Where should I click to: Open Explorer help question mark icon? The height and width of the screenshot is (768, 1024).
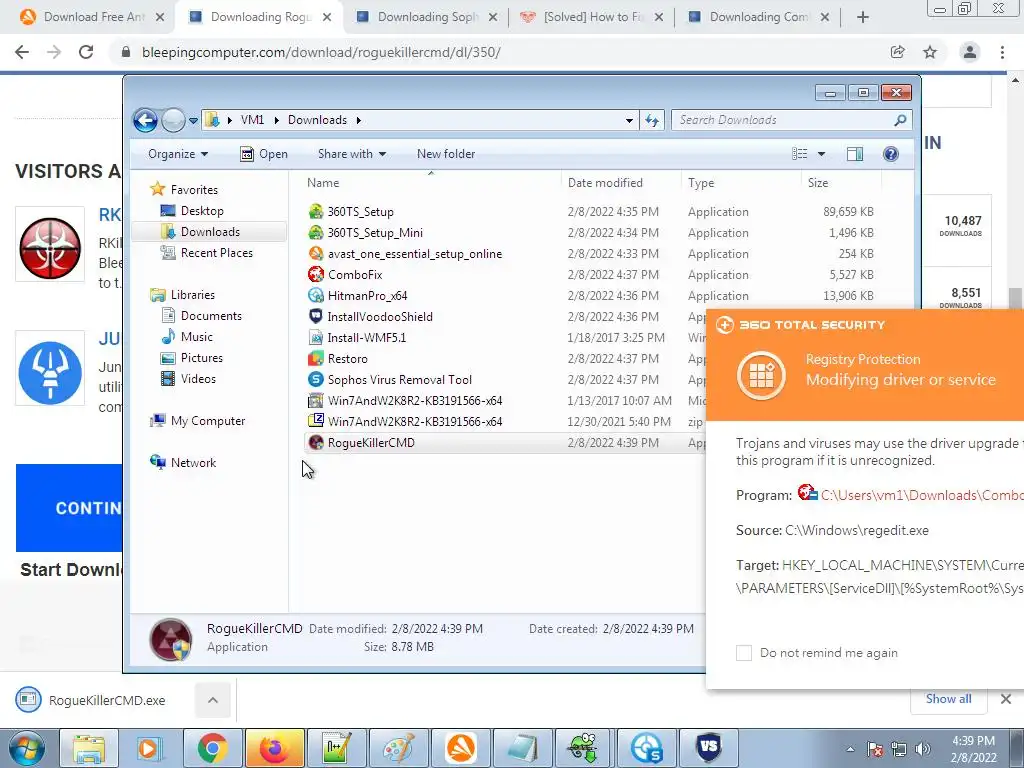pyautogui.click(x=890, y=154)
